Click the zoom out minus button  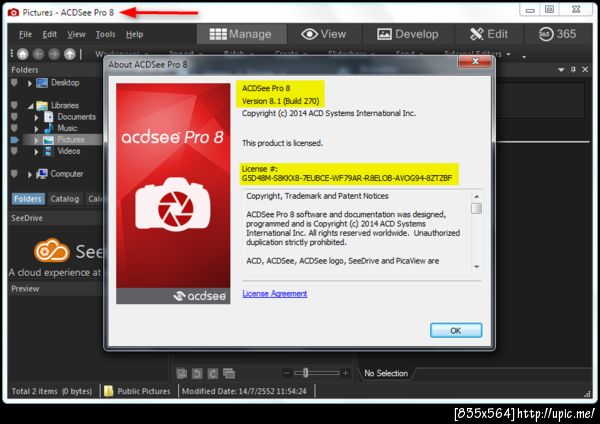(287, 373)
